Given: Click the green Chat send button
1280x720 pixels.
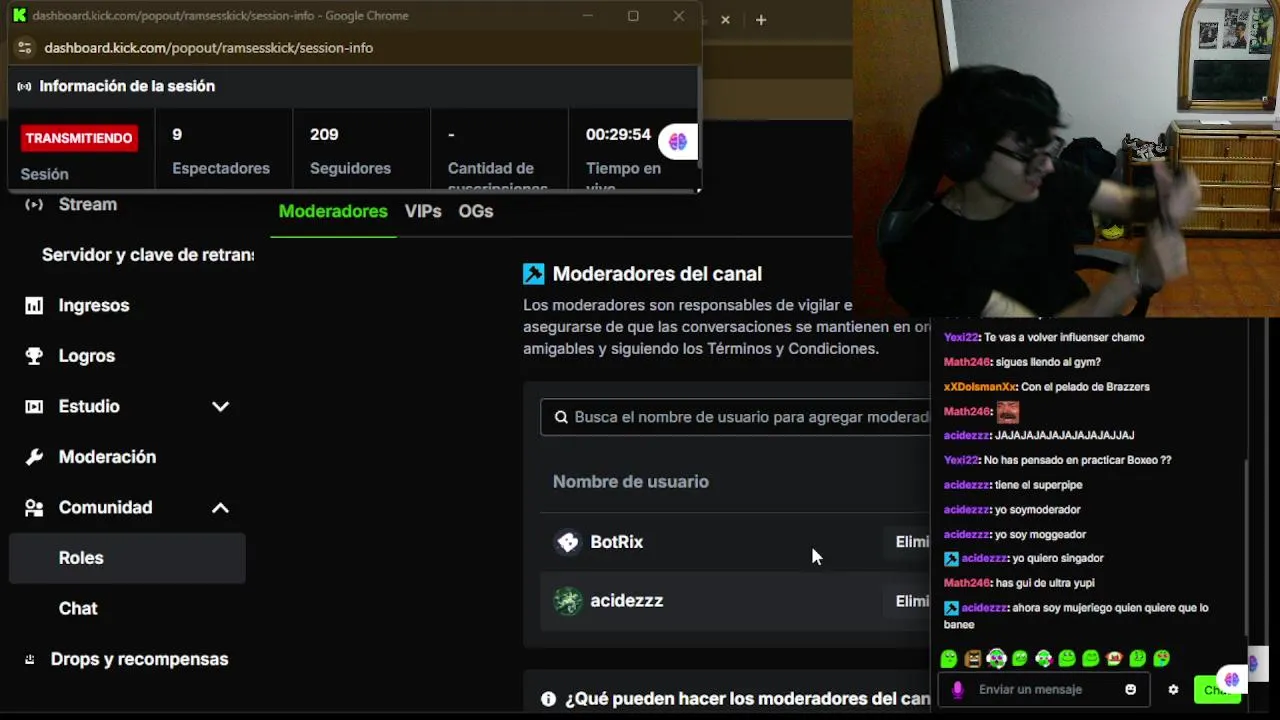Looking at the screenshot, I should pyautogui.click(x=1216, y=689).
